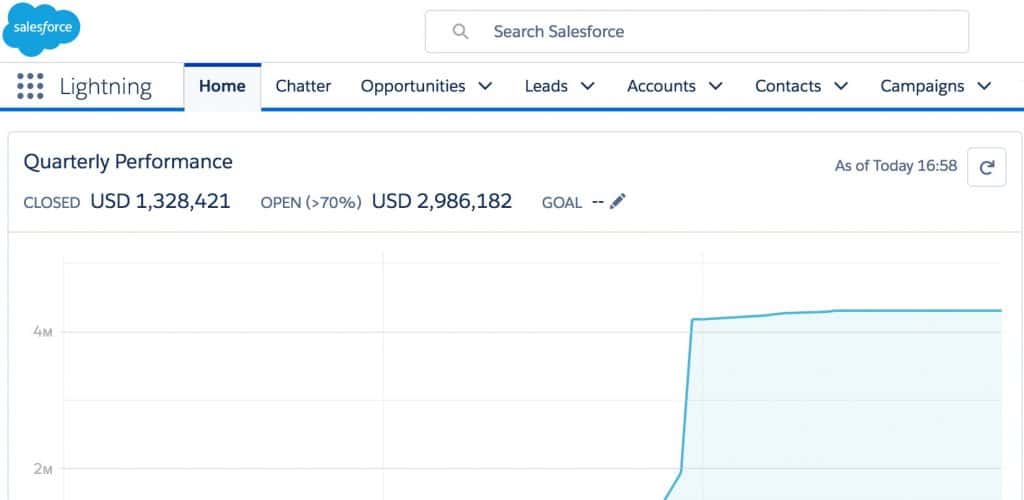Expand the Campaigns tab dropdown chevron

tap(984, 86)
